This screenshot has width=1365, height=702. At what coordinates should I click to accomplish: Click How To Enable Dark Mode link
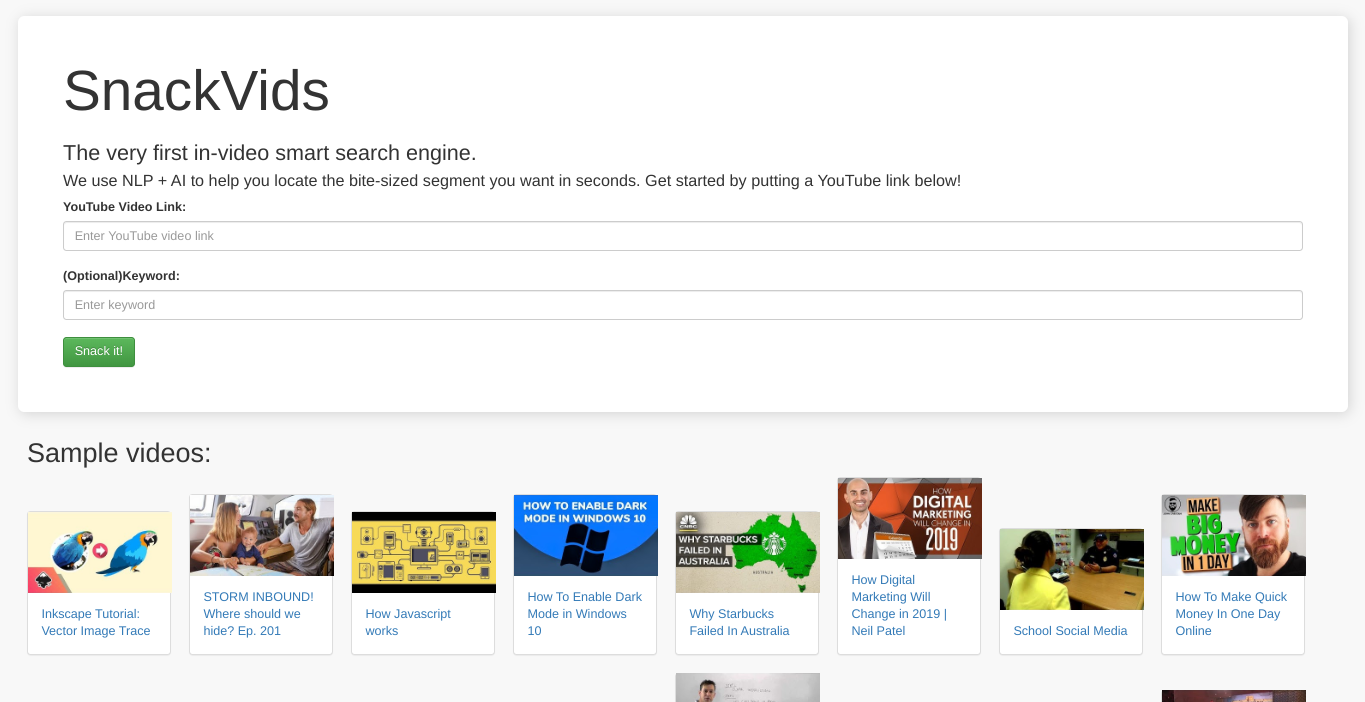pos(585,614)
